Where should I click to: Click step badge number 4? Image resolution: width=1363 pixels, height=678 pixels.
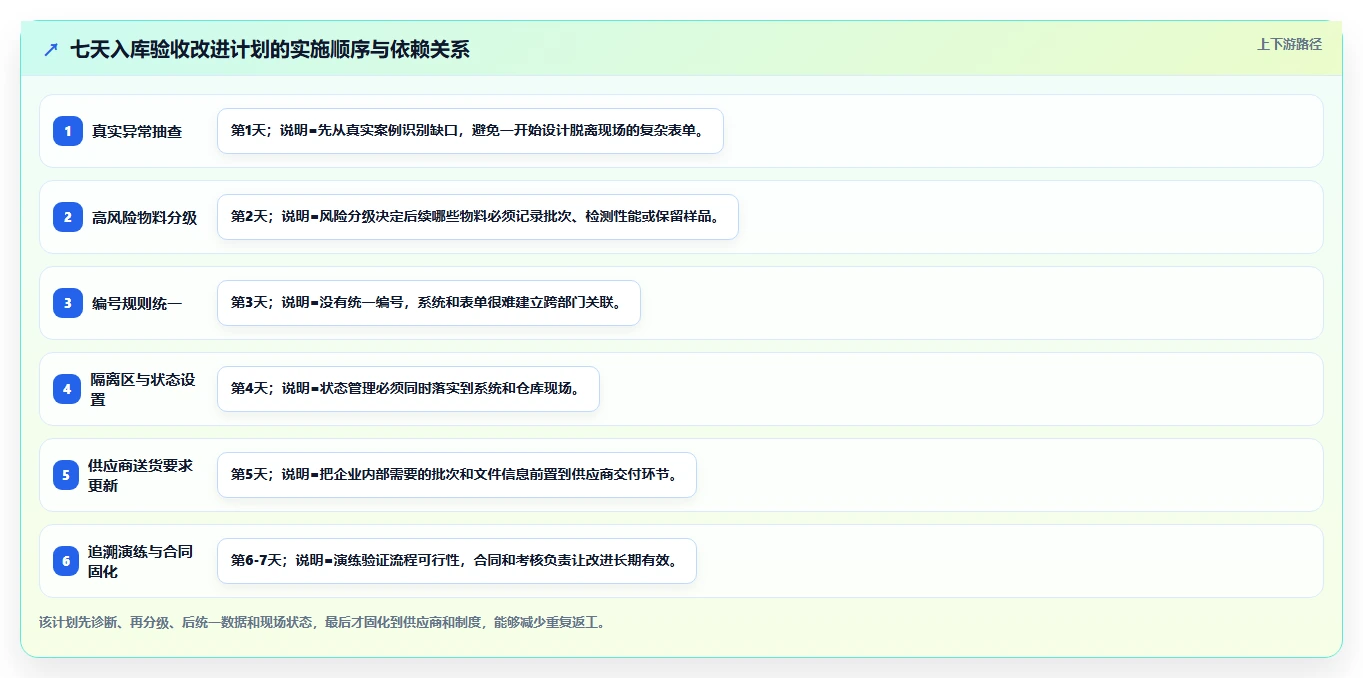[67, 389]
